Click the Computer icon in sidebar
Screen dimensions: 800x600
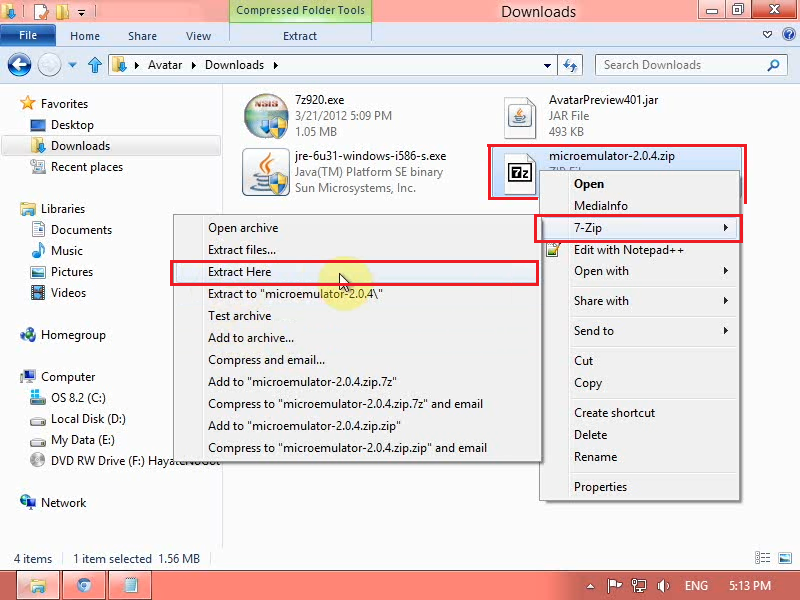[28, 377]
